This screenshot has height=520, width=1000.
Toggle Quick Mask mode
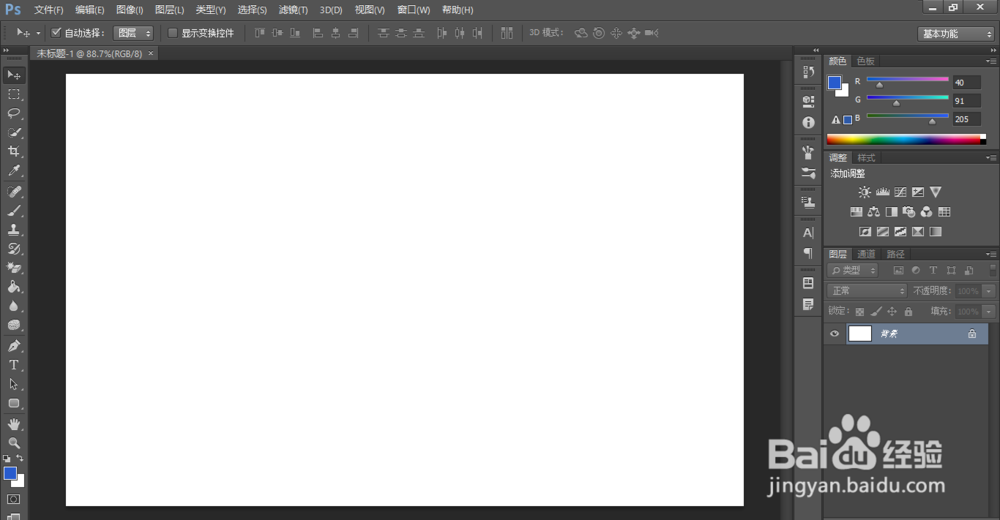[x=13, y=499]
